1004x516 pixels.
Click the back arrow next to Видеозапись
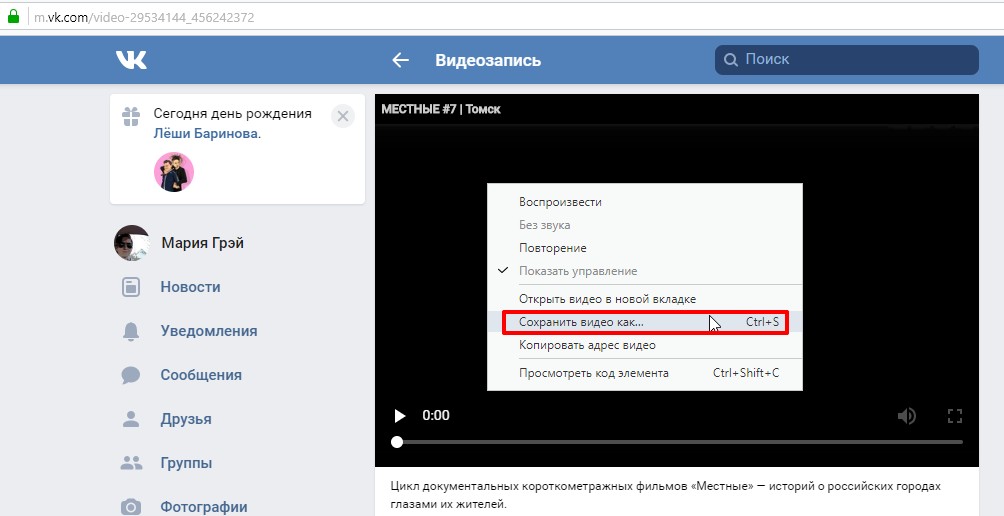pyautogui.click(x=401, y=60)
